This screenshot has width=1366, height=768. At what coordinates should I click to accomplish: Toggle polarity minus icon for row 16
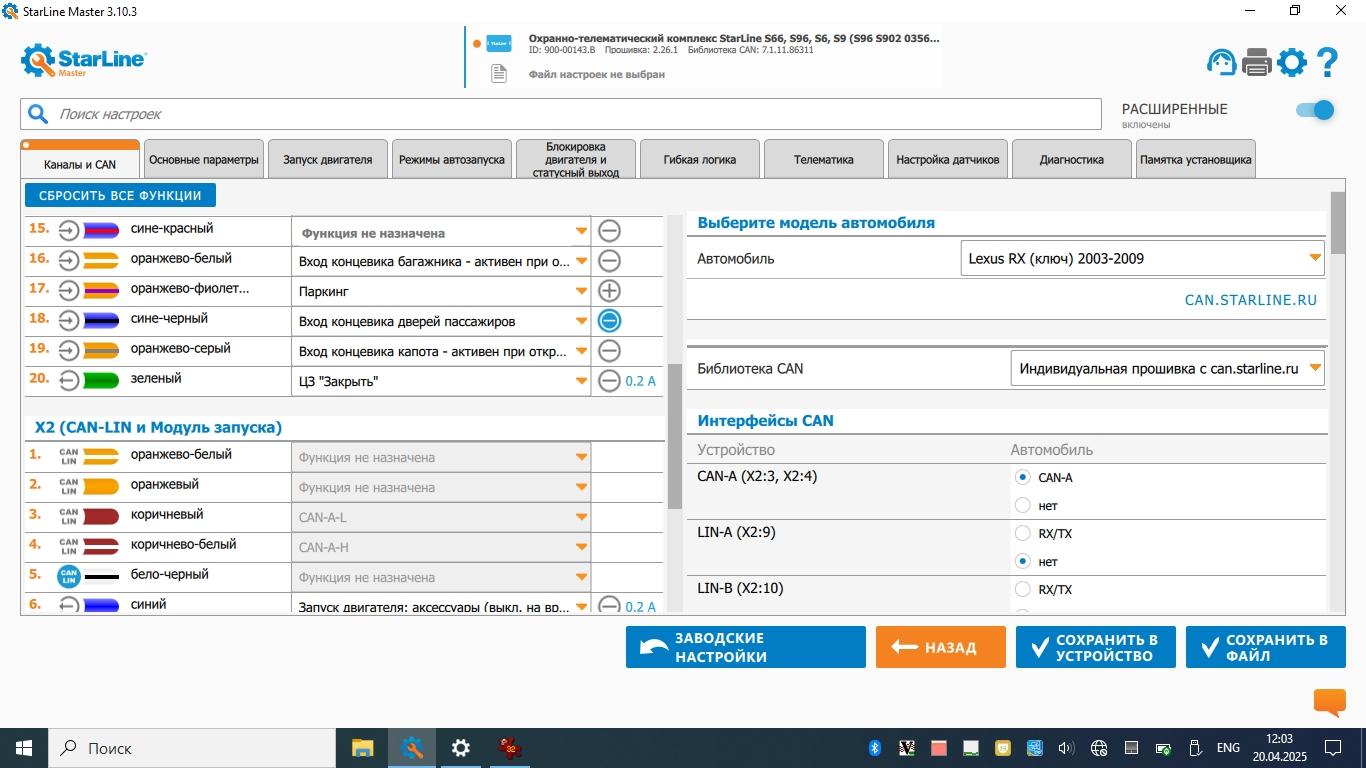(x=609, y=261)
